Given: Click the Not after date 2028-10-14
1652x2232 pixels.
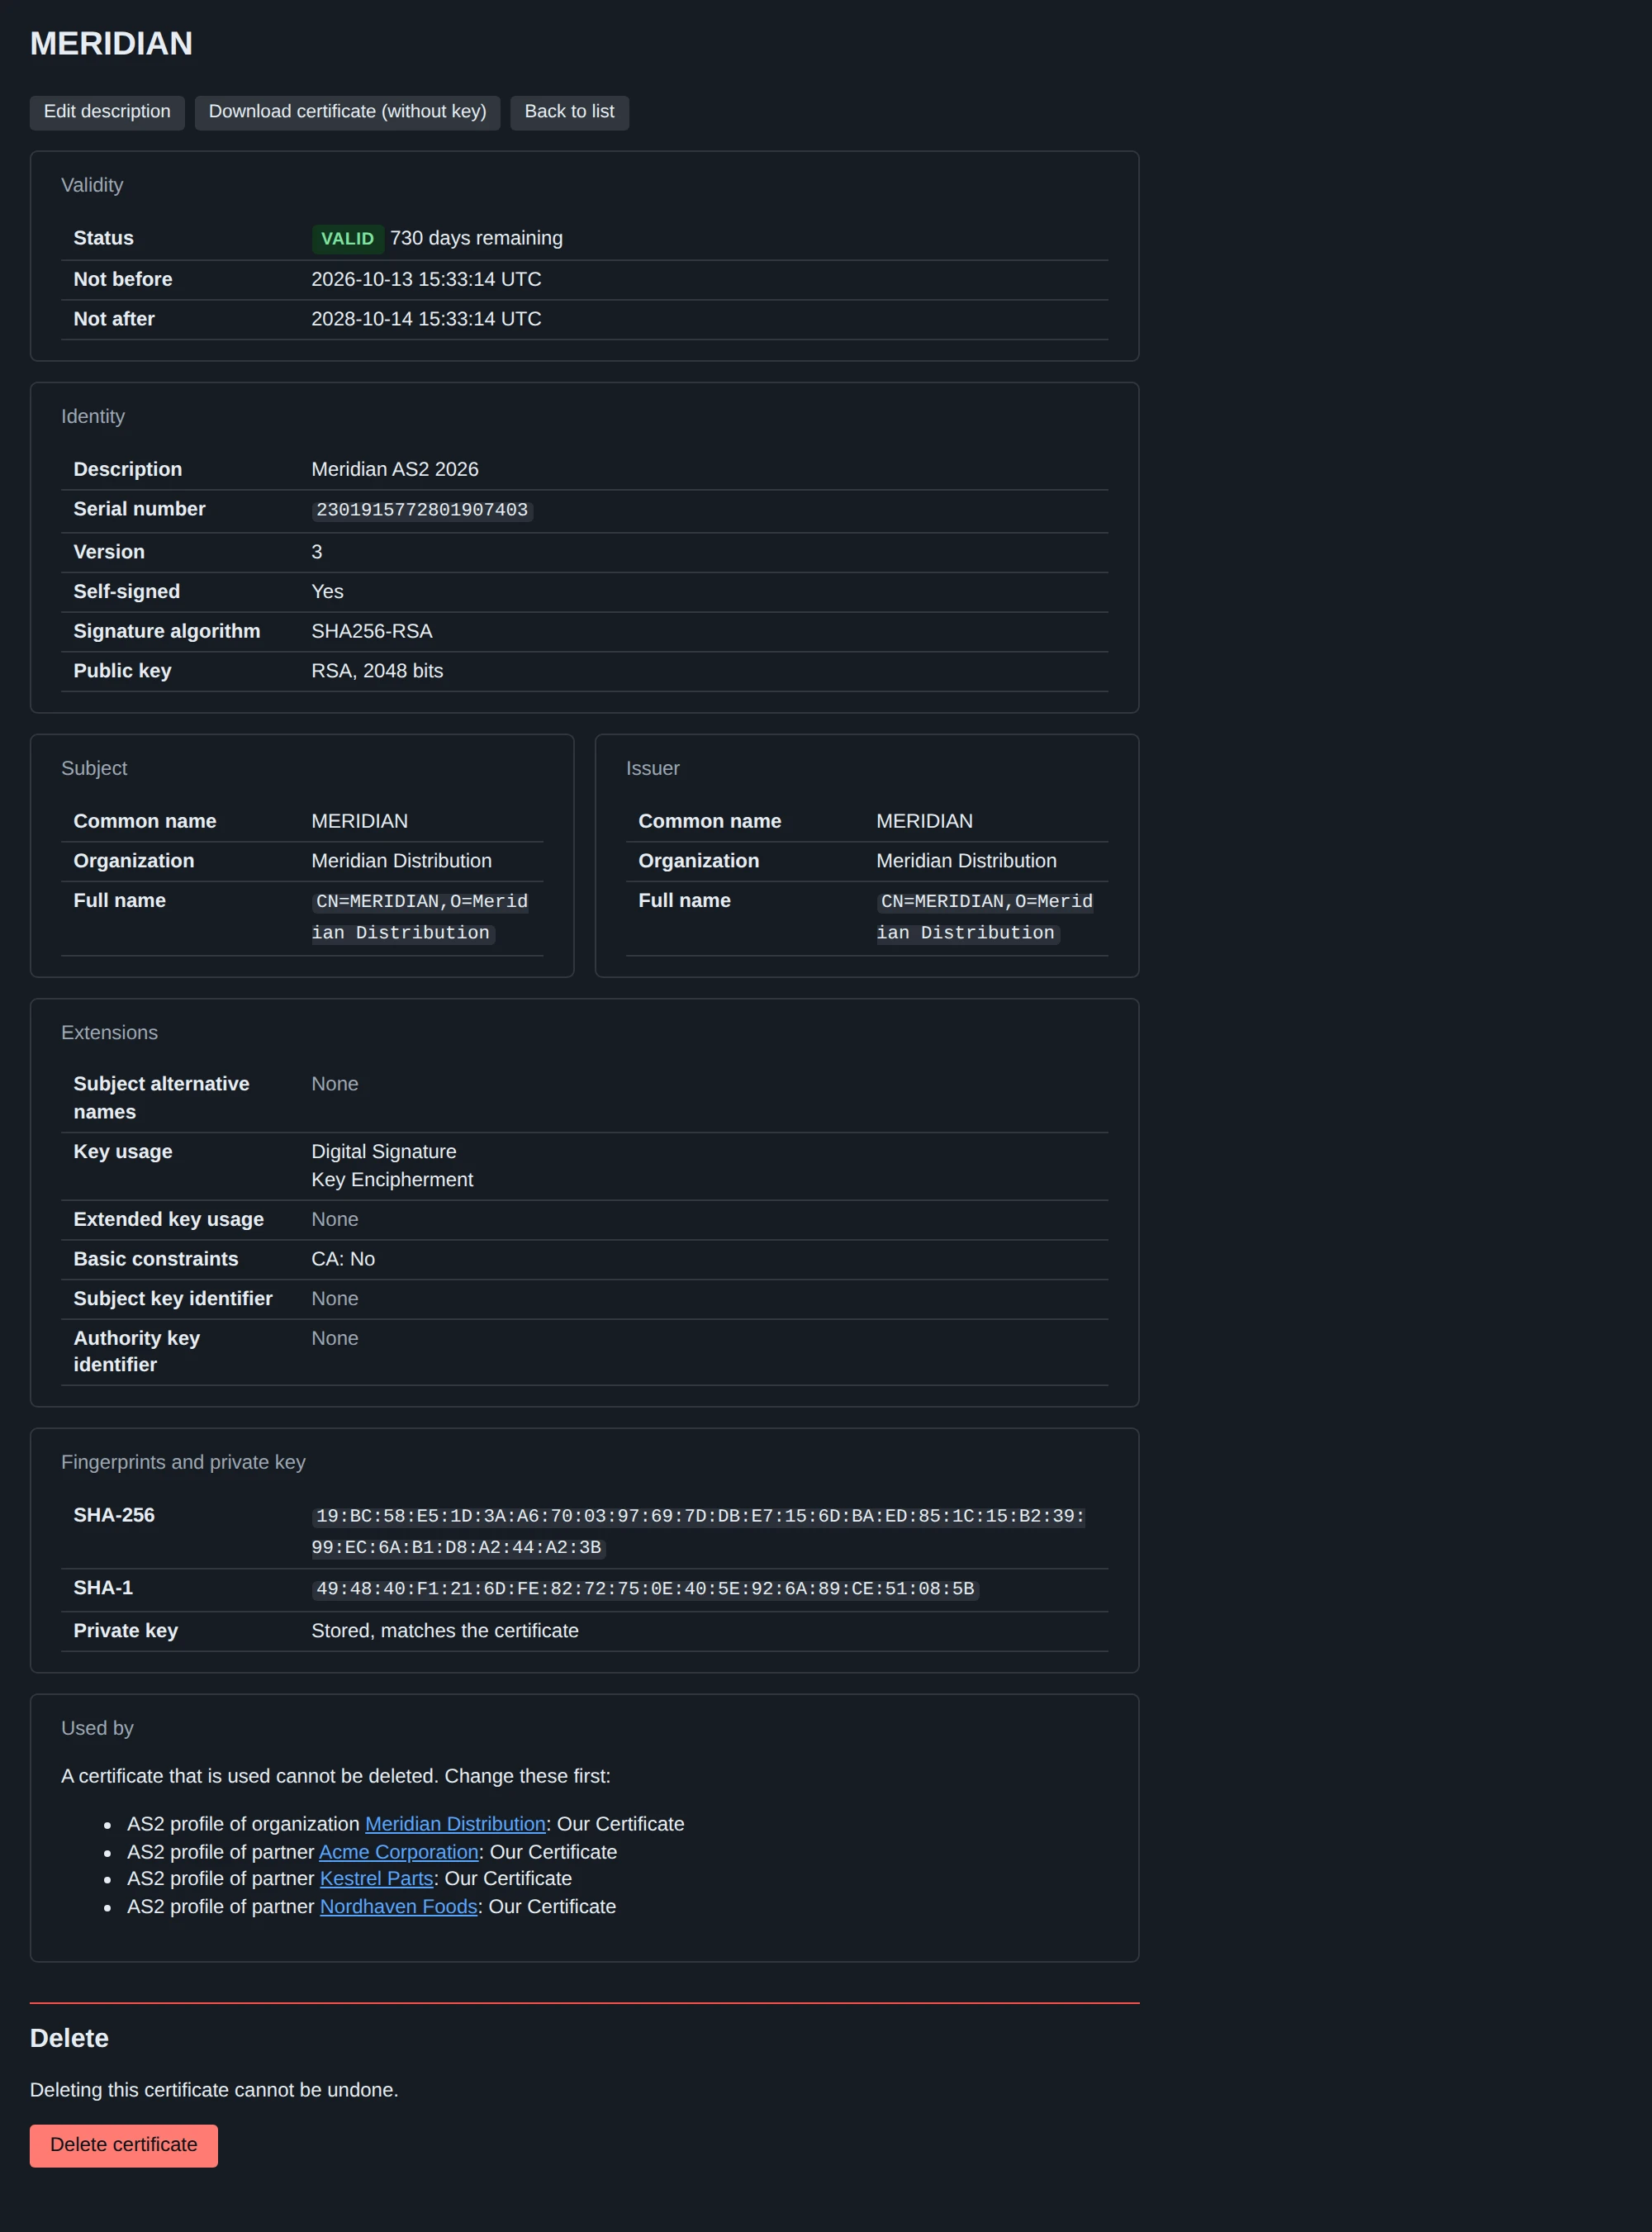Looking at the screenshot, I should [x=426, y=319].
